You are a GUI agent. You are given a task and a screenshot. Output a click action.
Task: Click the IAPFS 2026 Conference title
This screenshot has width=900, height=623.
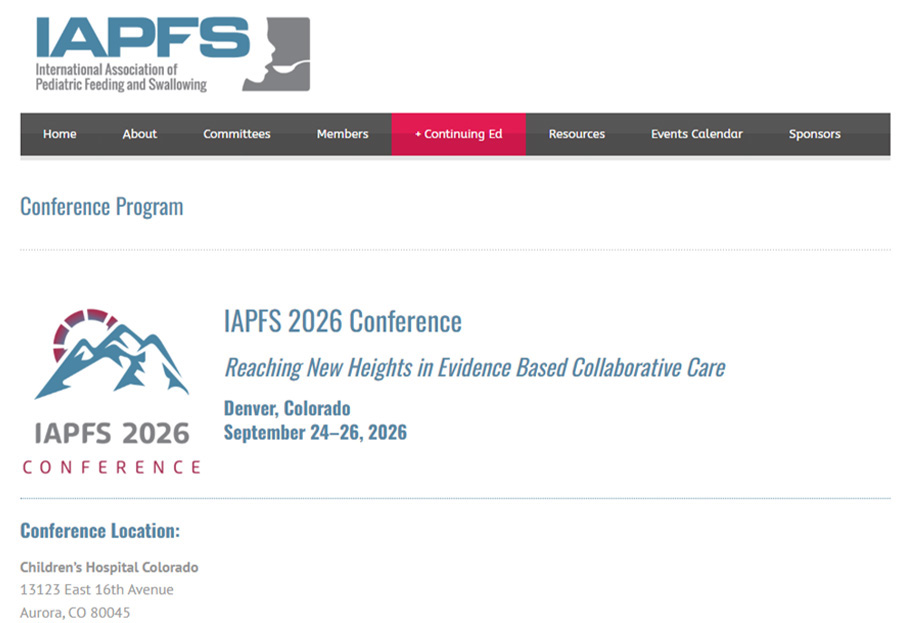343,321
